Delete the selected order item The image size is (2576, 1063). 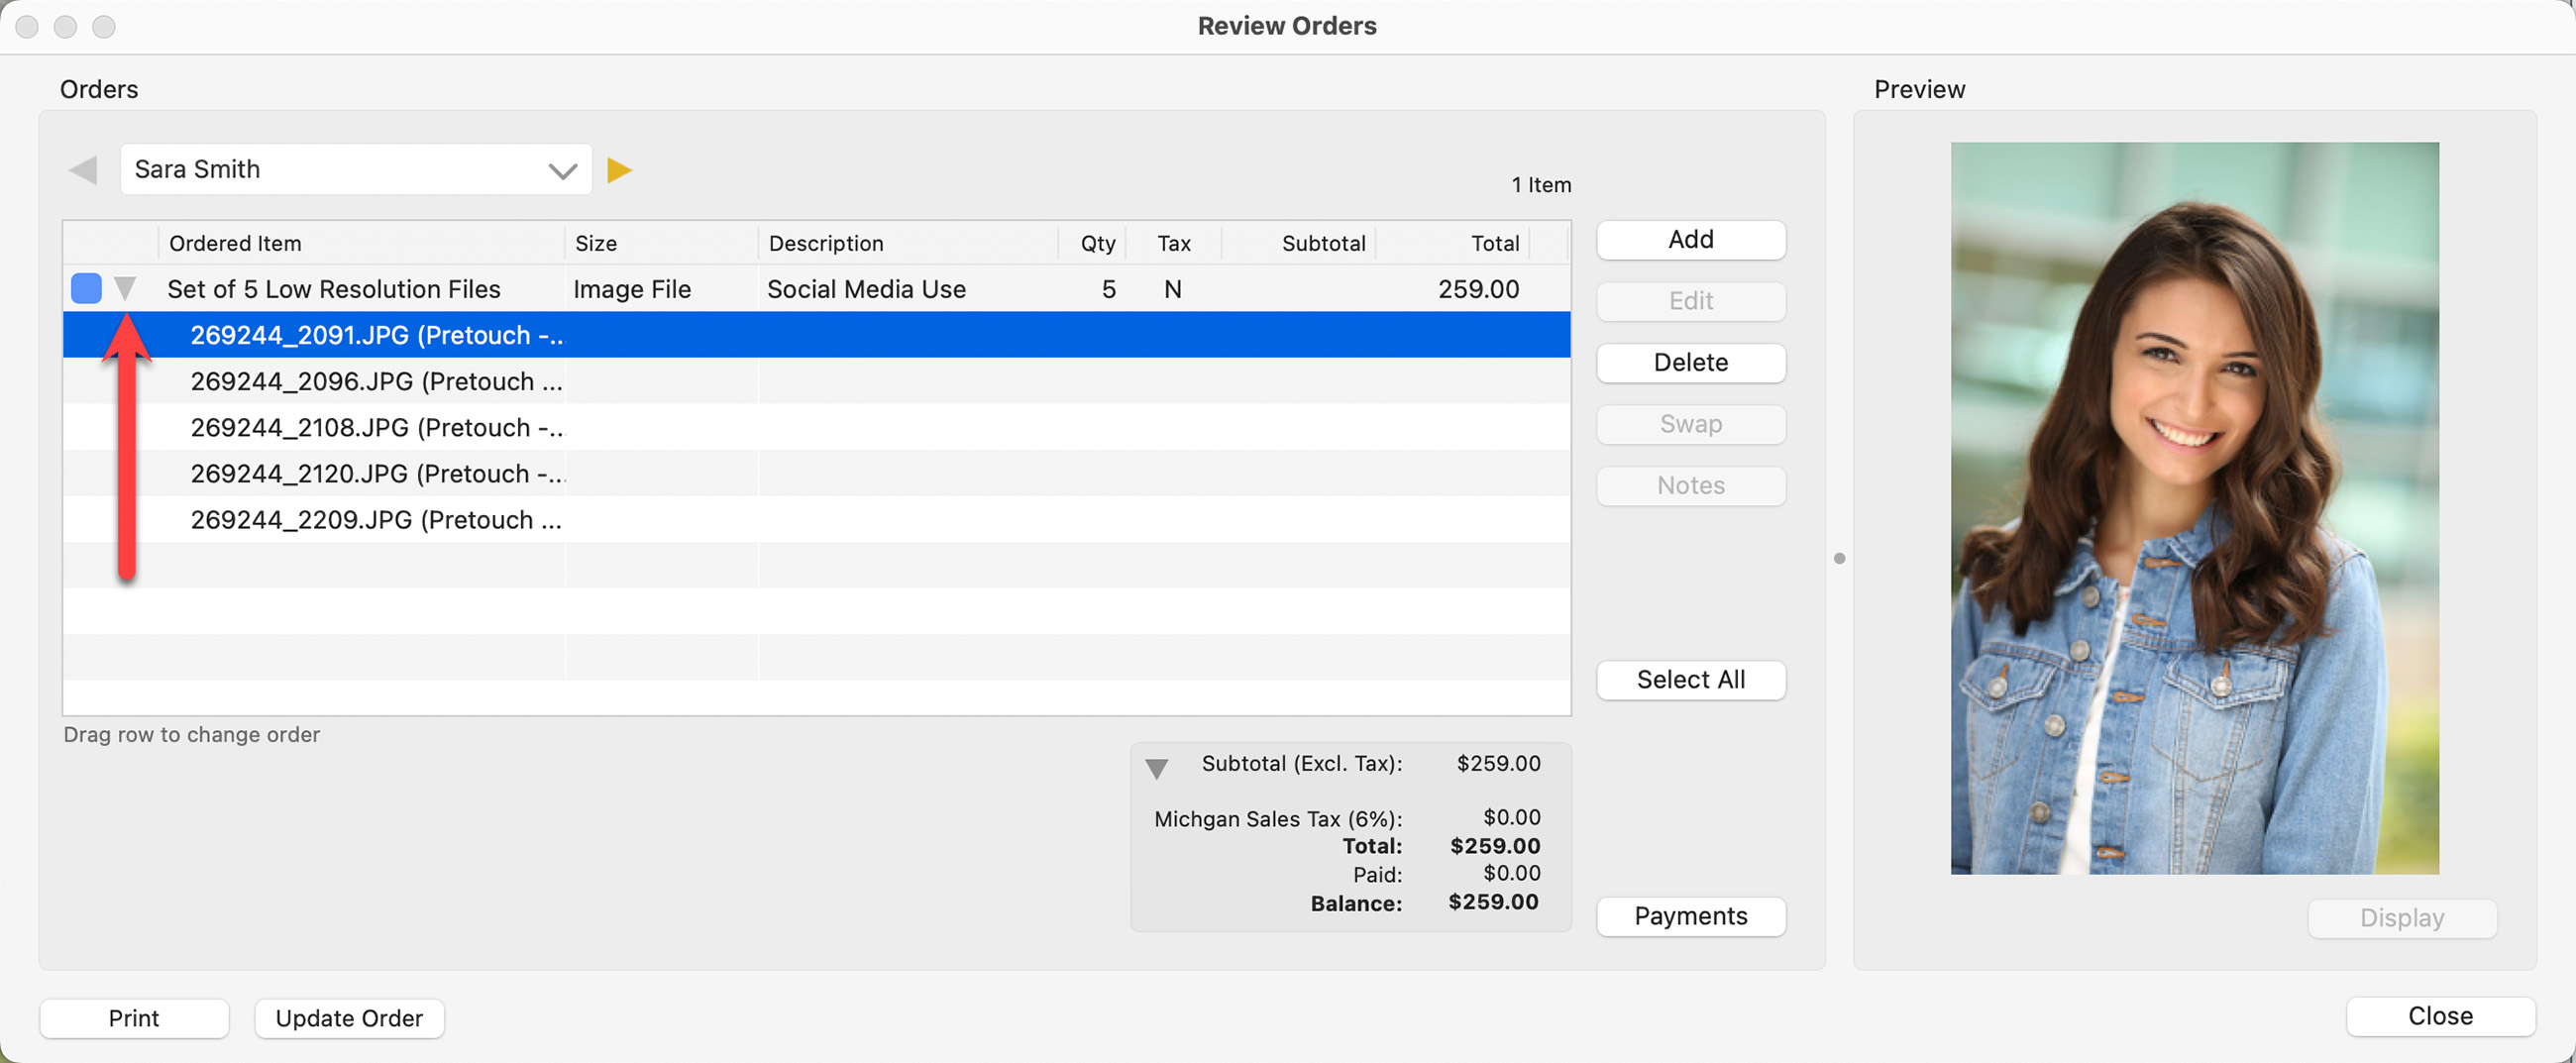pos(1690,362)
